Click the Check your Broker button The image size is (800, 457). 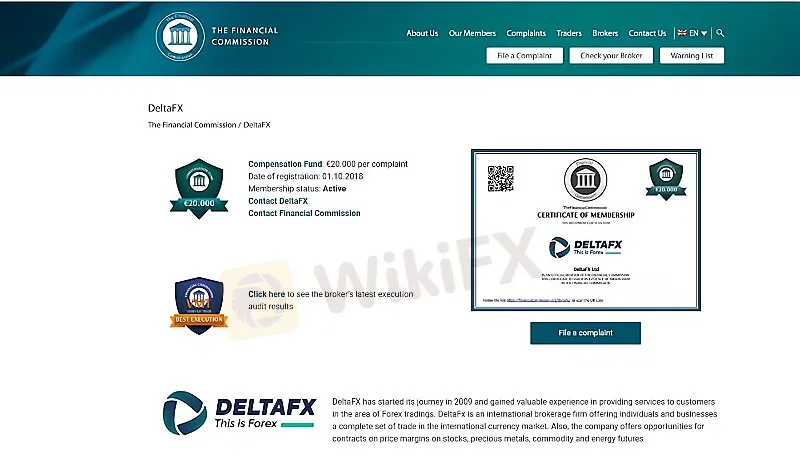611,56
